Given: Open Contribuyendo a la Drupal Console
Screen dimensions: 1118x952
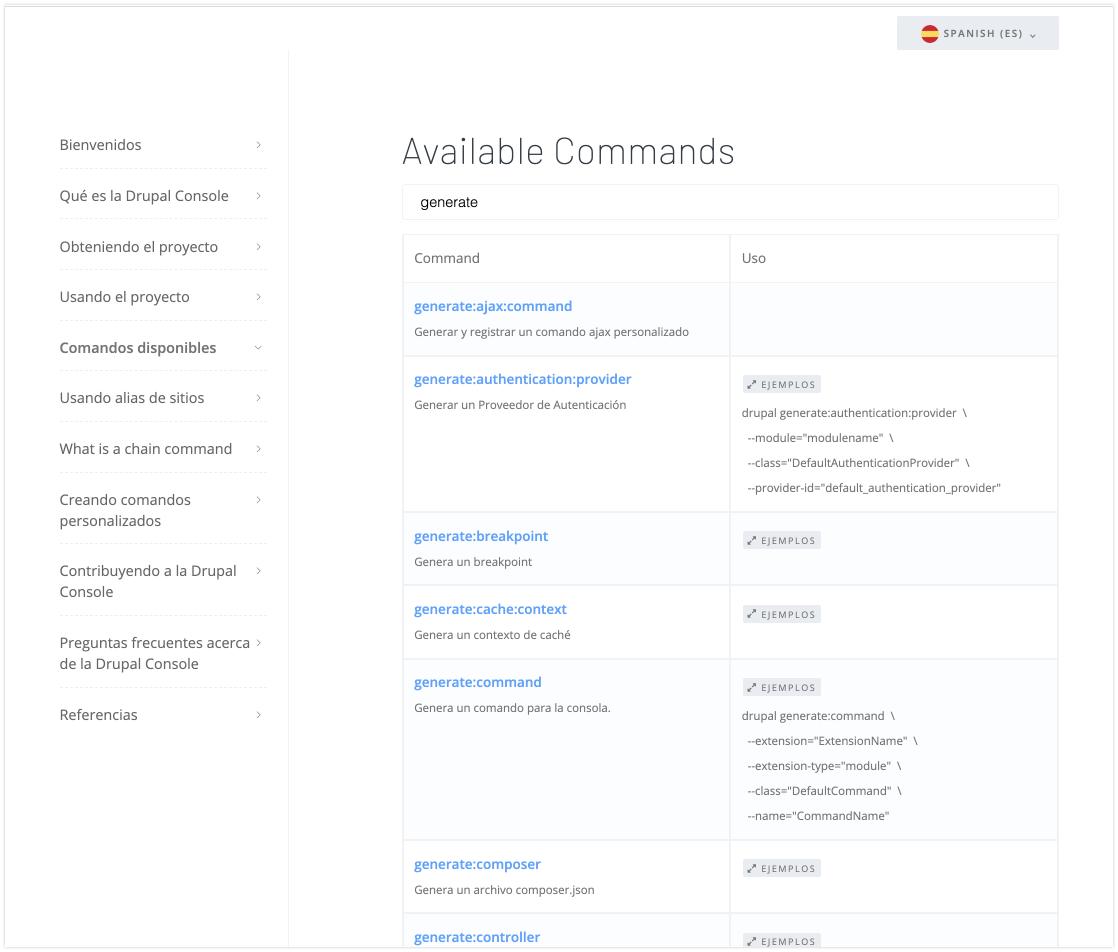Looking at the screenshot, I should point(148,581).
